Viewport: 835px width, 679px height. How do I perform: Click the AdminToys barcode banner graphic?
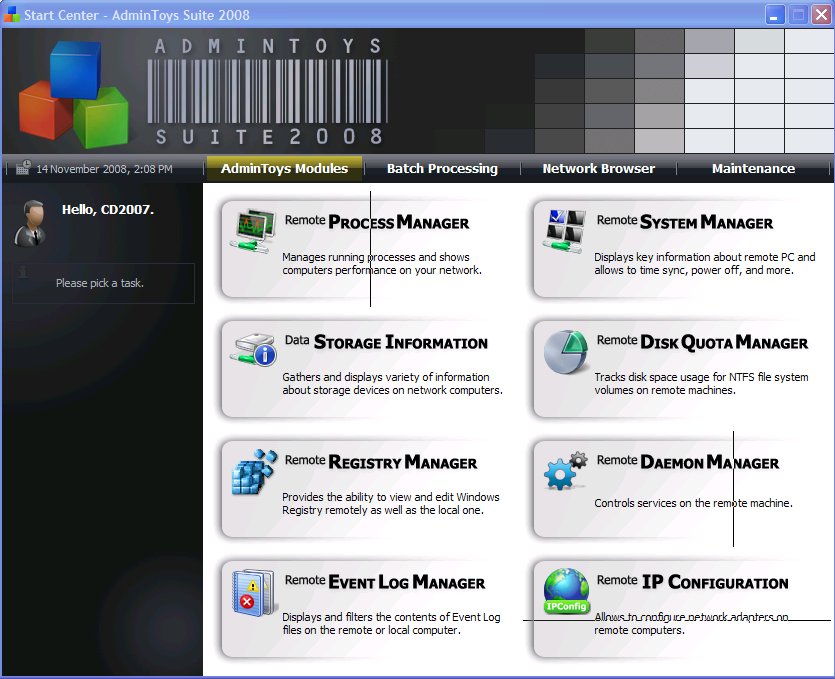click(268, 91)
